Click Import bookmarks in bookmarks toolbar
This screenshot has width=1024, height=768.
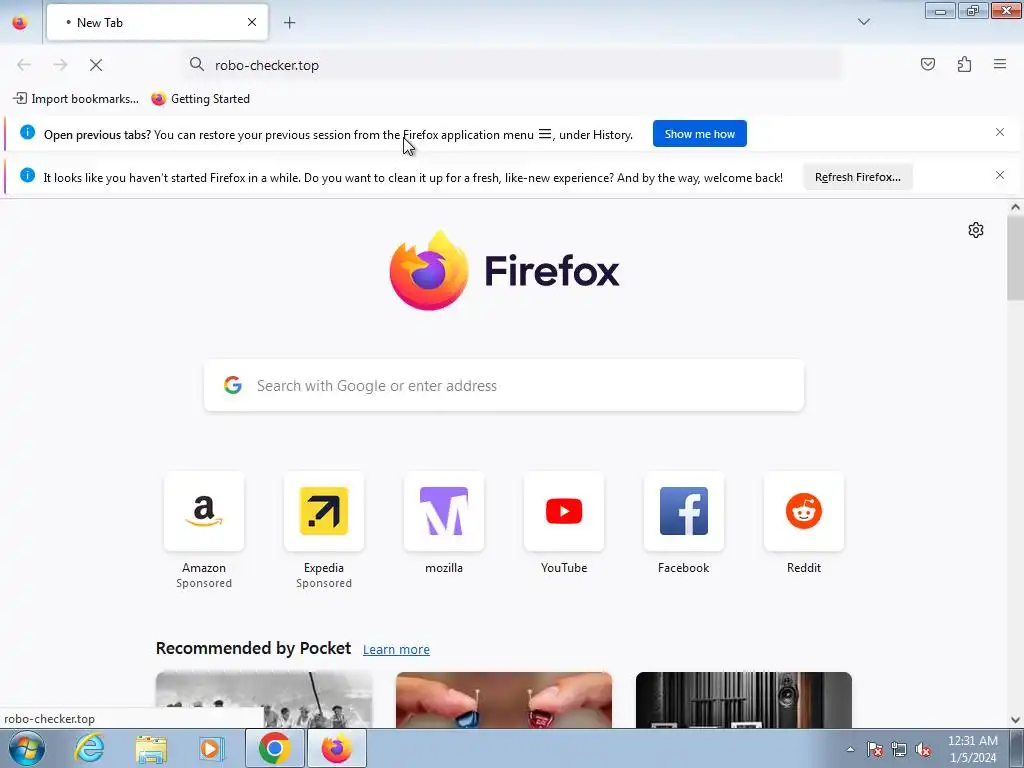pyautogui.click(x=76, y=99)
